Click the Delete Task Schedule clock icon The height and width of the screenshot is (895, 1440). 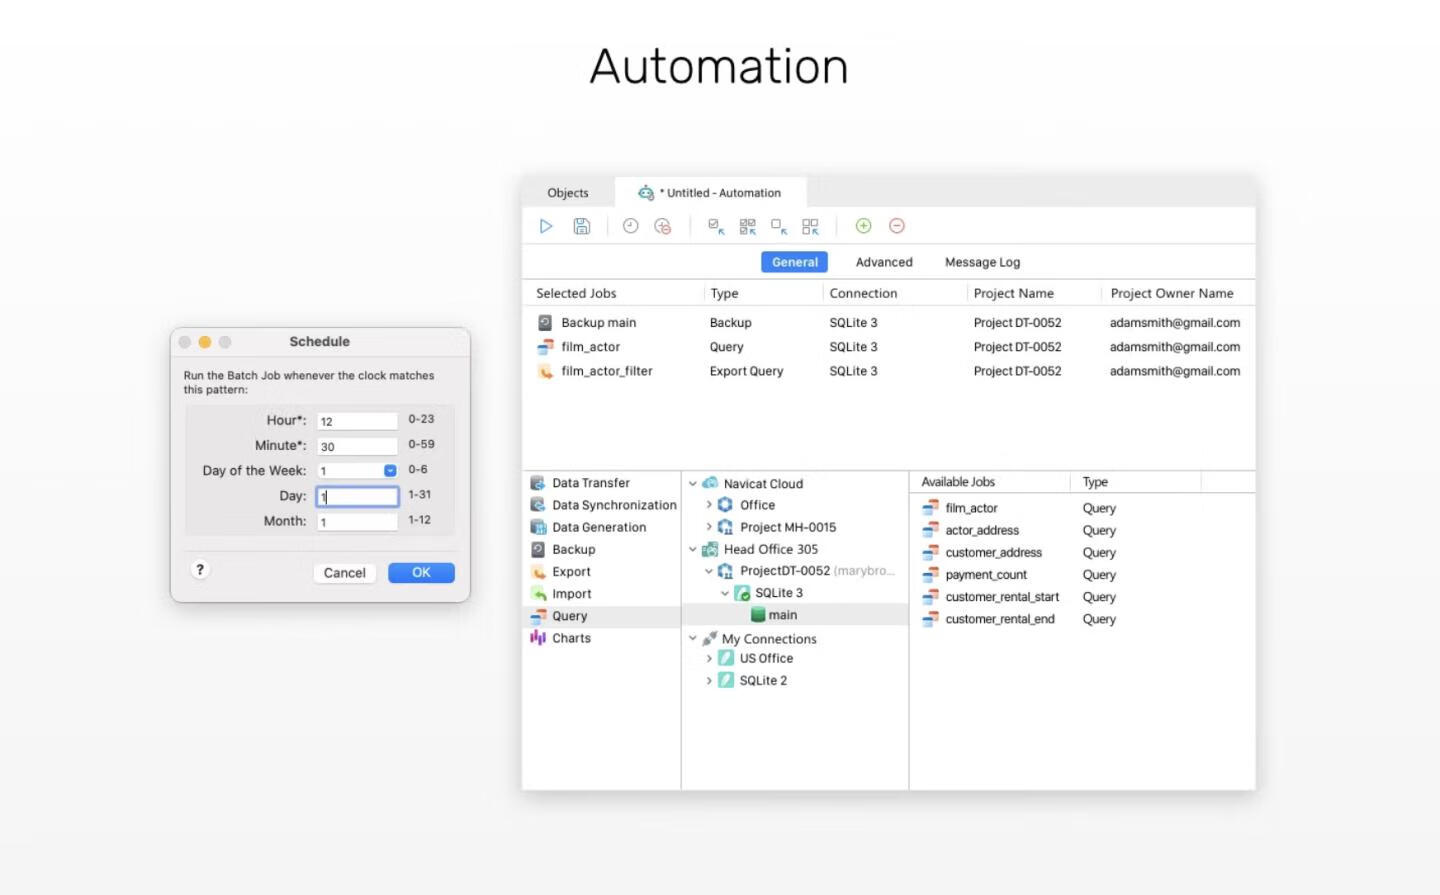coord(662,226)
